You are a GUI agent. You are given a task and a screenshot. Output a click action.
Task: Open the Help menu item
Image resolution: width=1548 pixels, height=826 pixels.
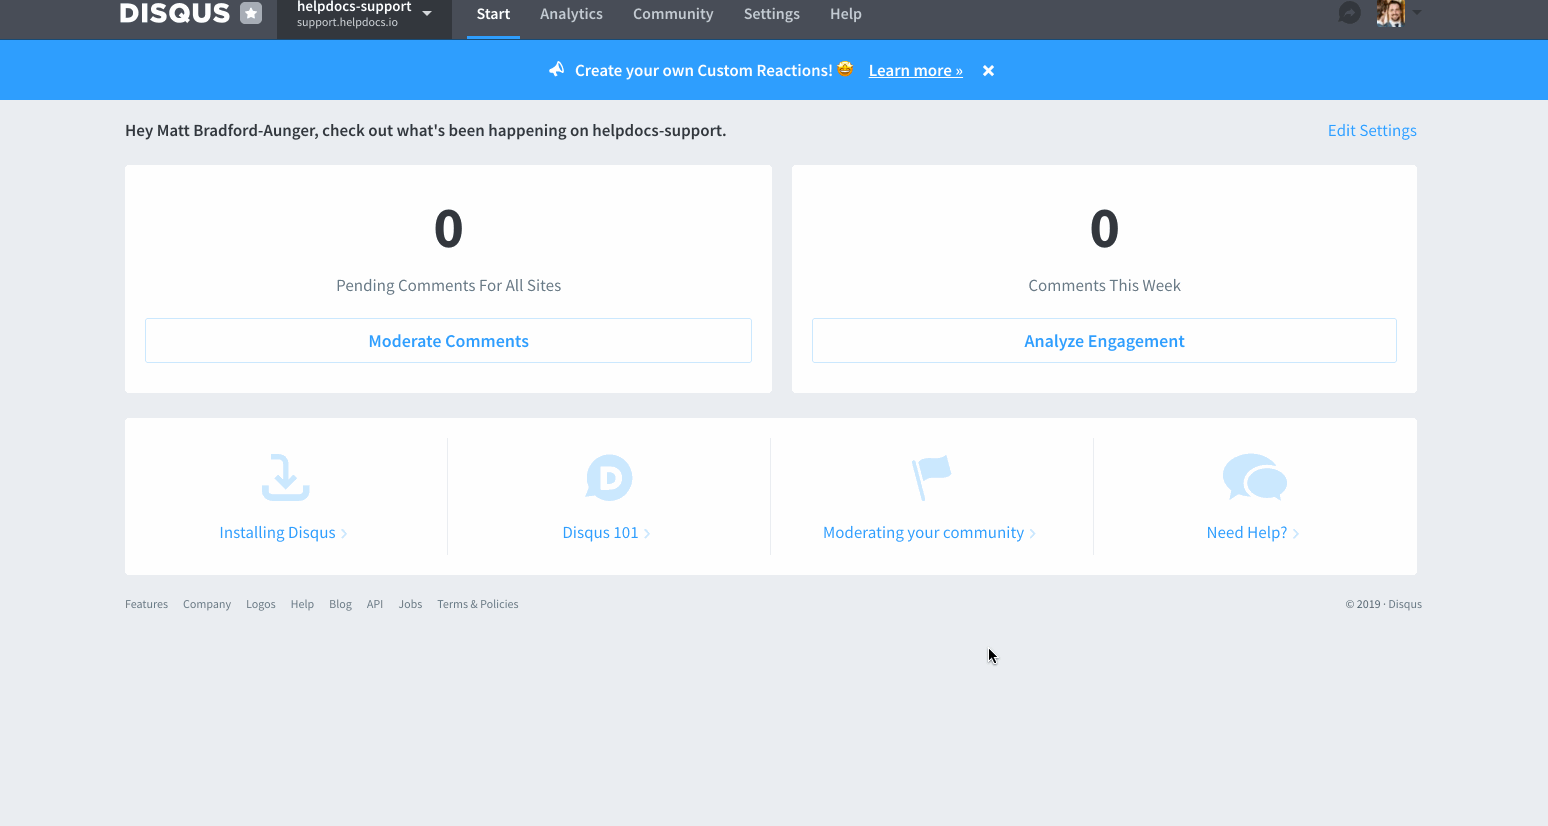845,14
